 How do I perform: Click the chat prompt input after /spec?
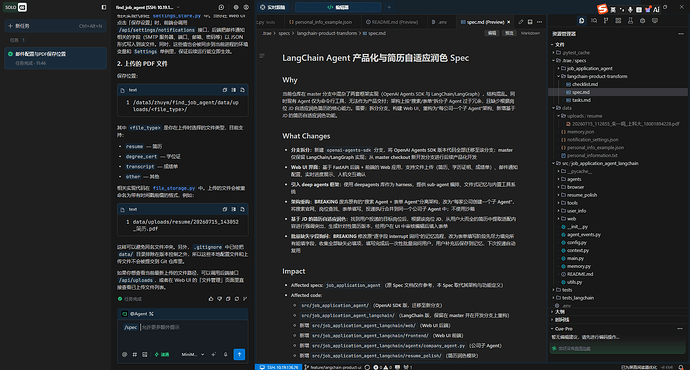tap(192, 327)
